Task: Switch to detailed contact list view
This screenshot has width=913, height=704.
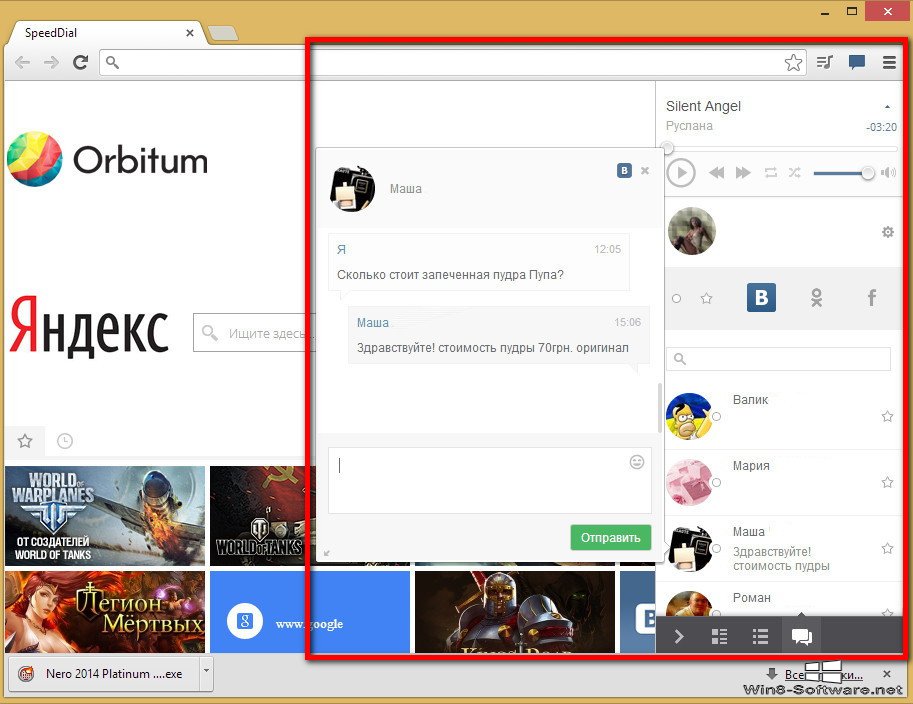Action: click(x=720, y=636)
